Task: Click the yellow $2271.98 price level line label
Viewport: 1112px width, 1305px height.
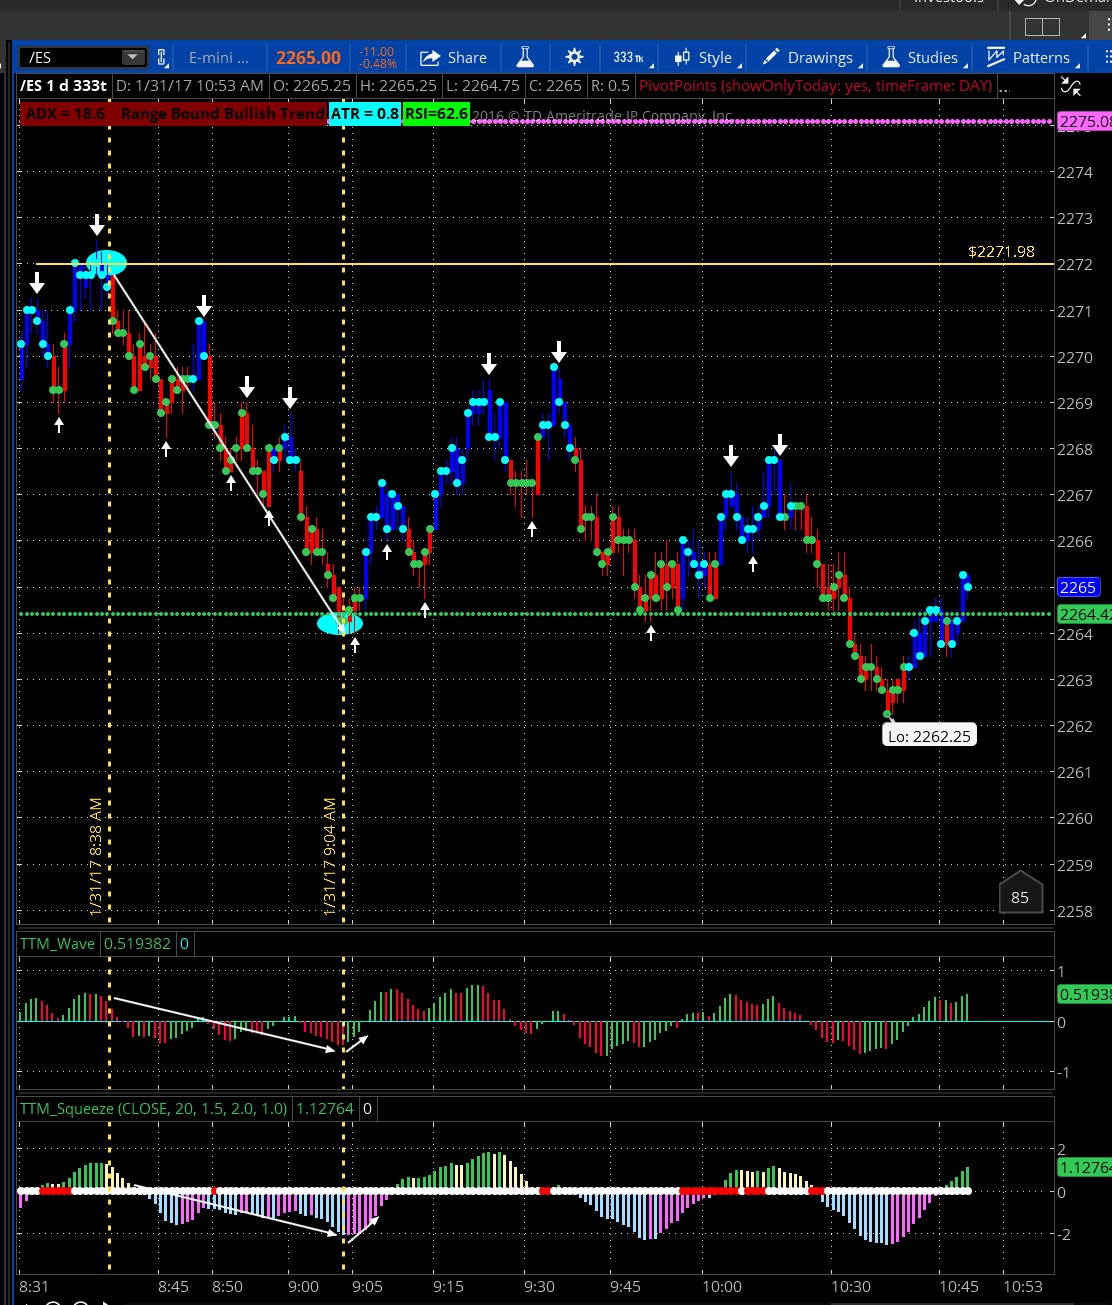Action: (1001, 252)
